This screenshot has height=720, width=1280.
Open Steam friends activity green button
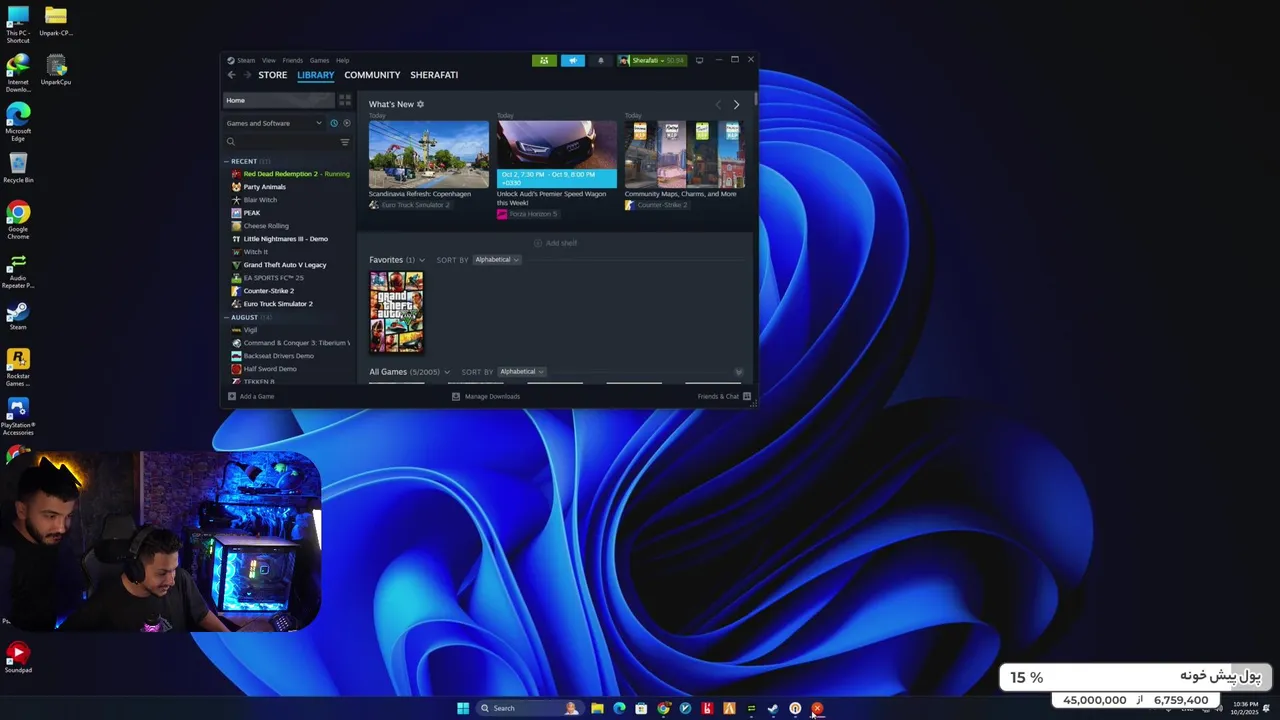click(x=544, y=60)
